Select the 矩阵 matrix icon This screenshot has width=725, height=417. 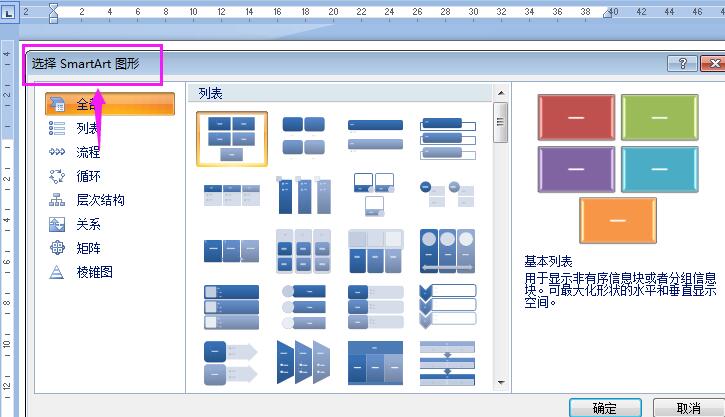[57, 248]
